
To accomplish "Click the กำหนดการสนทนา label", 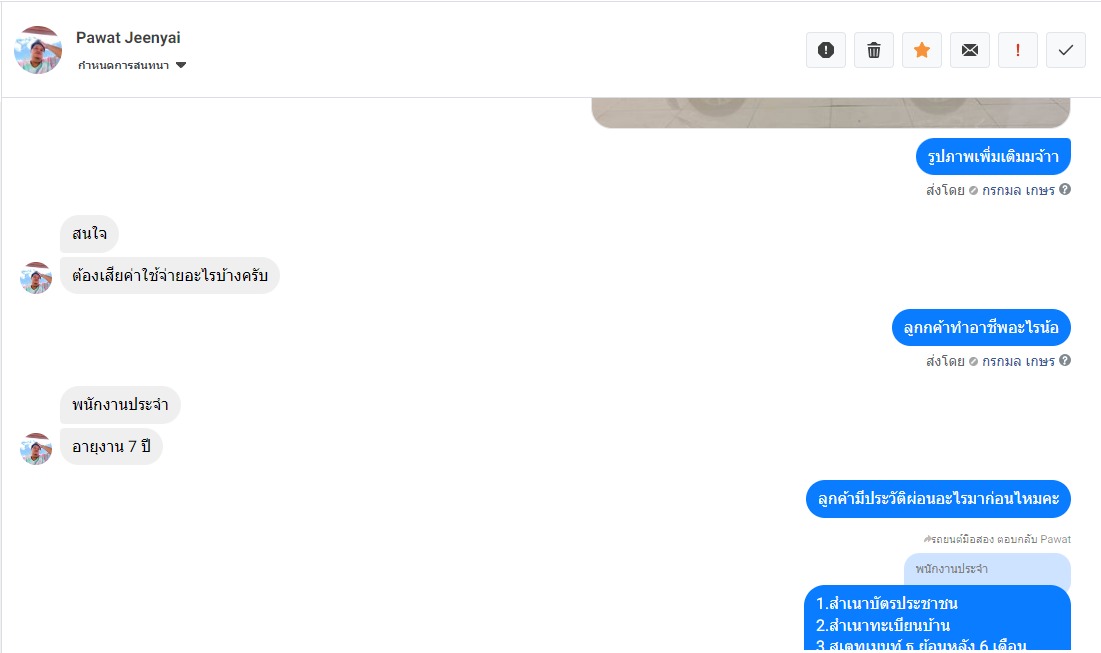I will [124, 65].
